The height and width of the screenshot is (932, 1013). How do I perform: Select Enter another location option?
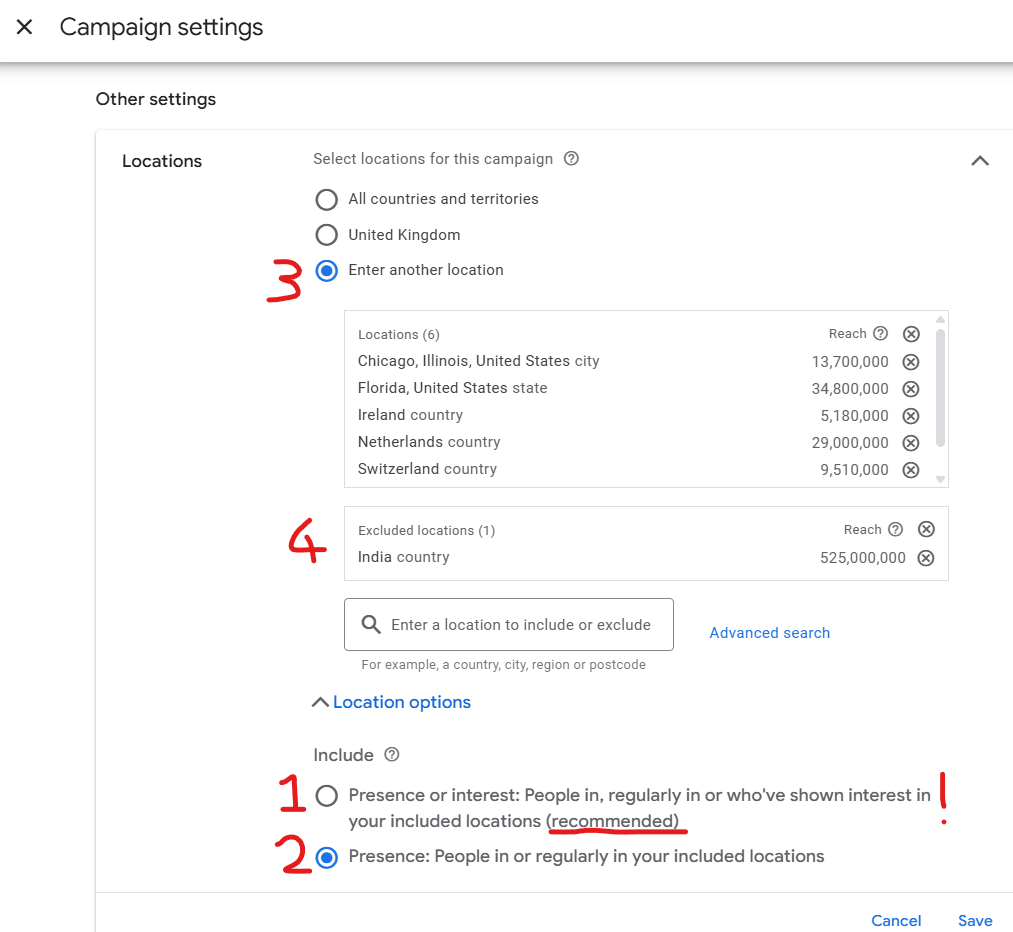coord(326,271)
